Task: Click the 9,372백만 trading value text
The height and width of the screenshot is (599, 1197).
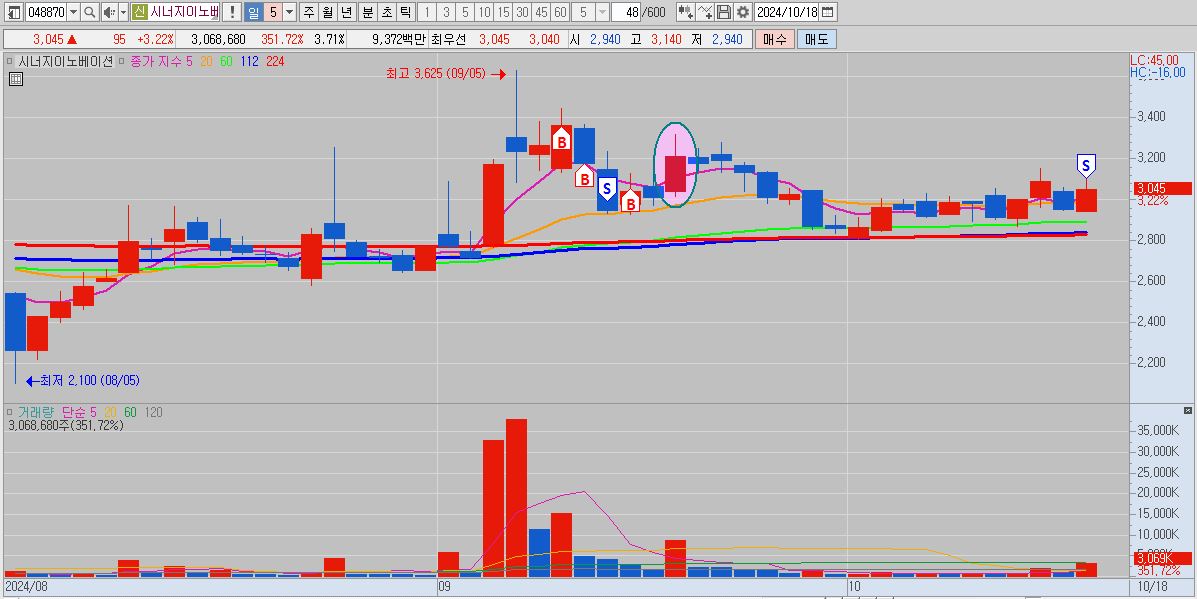Action: [399, 40]
